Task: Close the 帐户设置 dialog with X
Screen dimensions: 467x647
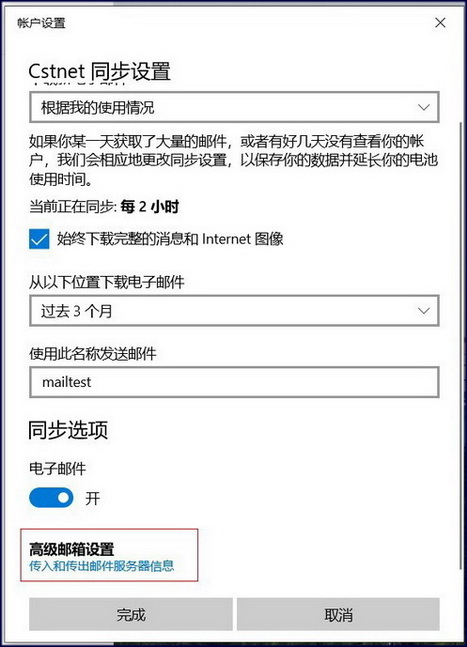Action: tap(440, 22)
